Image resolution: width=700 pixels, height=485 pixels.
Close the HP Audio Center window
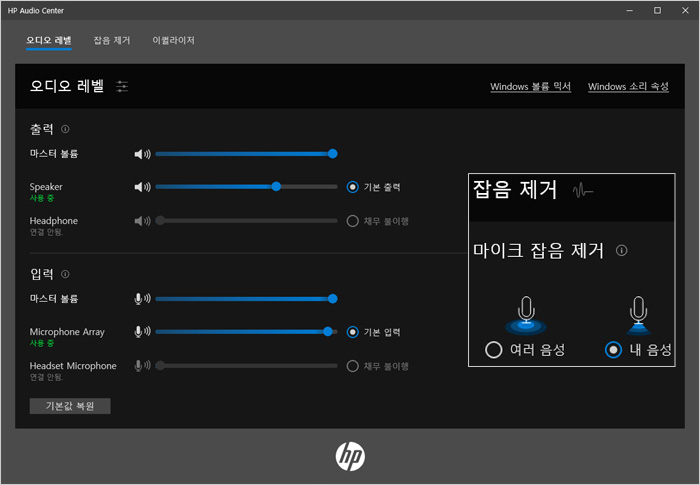coord(685,10)
